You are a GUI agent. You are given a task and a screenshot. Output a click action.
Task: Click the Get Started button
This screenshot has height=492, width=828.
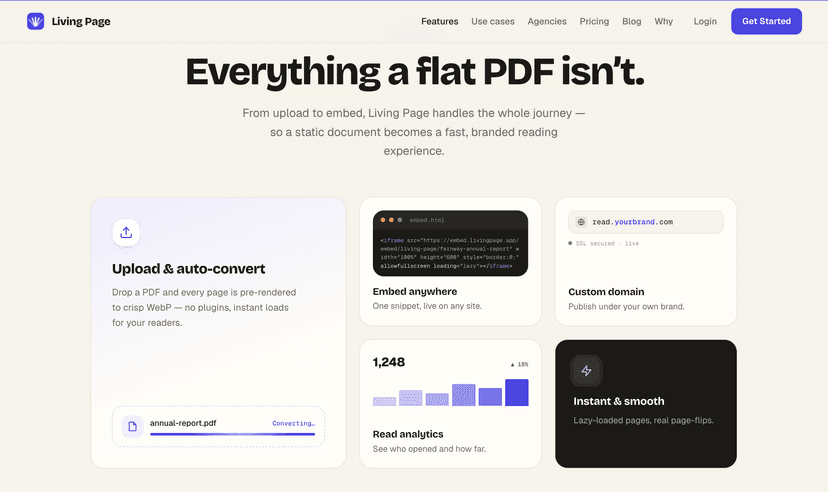766,21
